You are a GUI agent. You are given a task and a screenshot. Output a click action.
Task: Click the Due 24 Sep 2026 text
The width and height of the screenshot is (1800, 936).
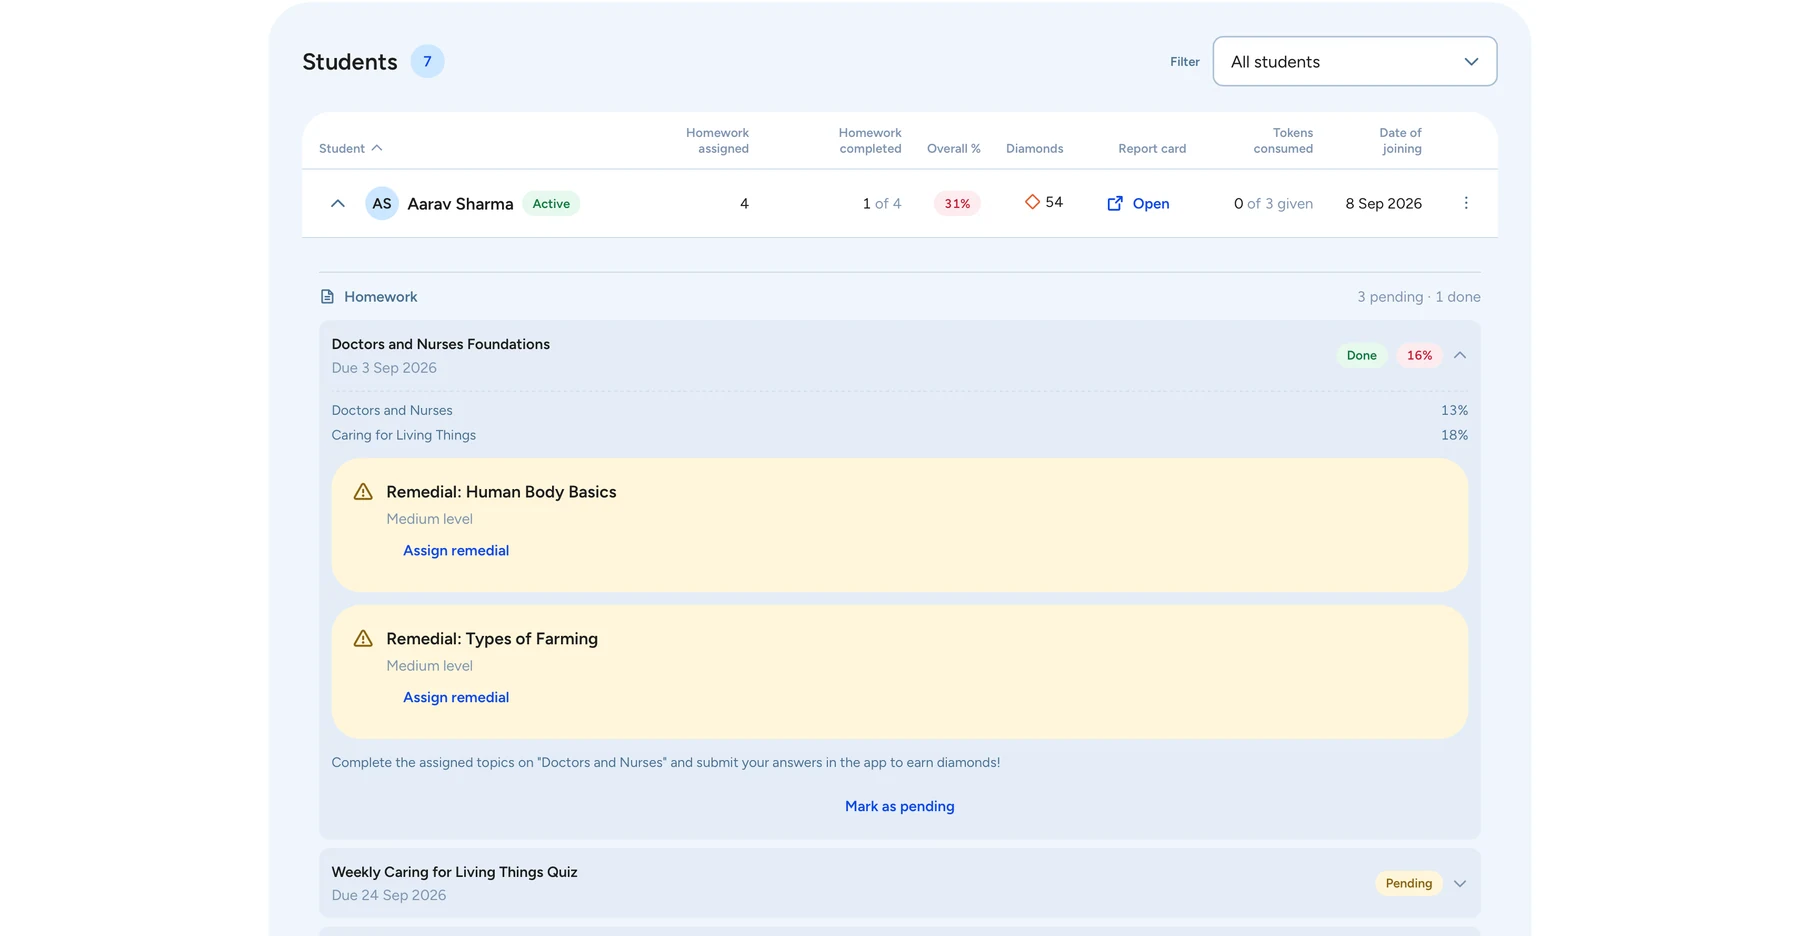click(x=389, y=895)
